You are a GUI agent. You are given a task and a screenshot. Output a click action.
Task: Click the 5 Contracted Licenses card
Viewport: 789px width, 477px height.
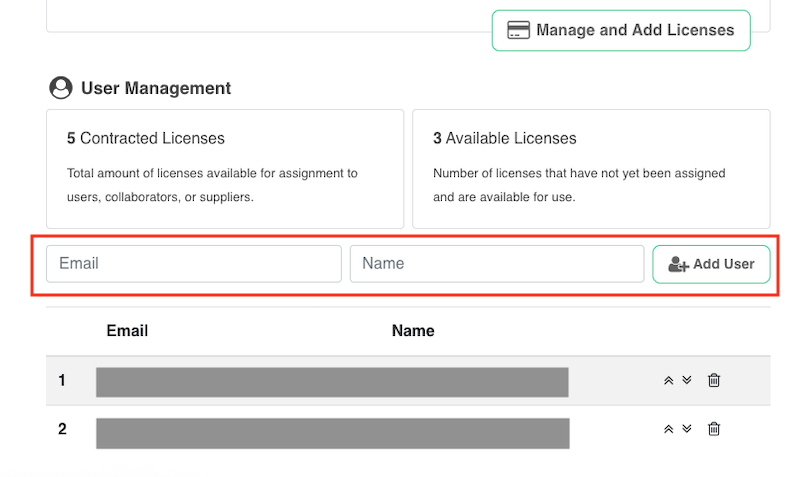(x=225, y=168)
